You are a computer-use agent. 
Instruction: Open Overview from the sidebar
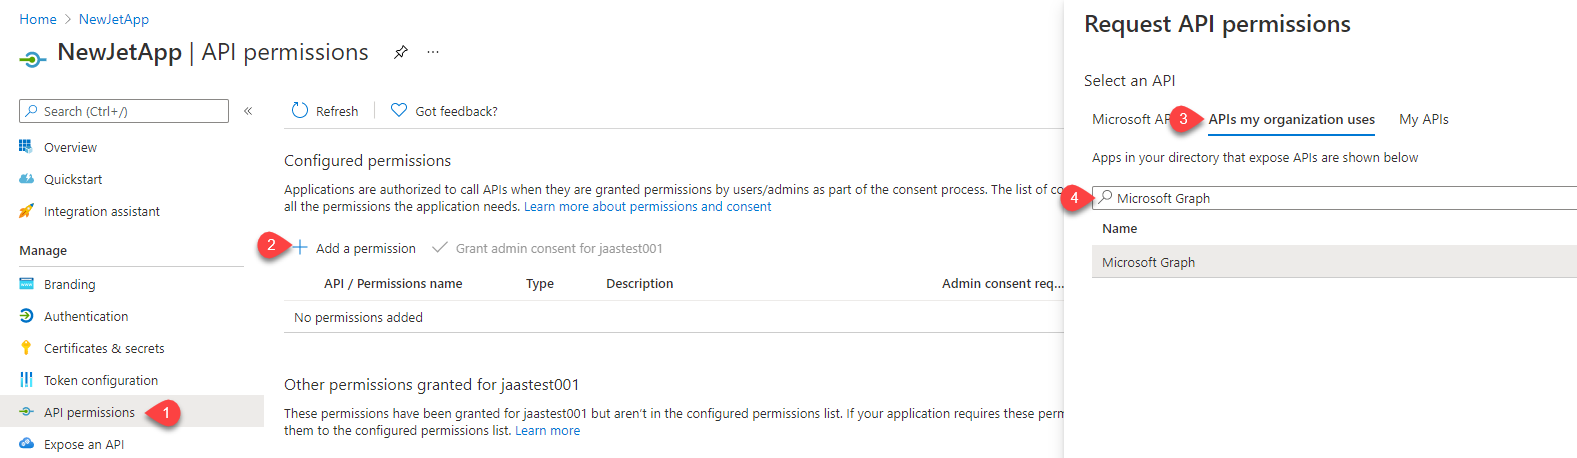click(x=70, y=147)
